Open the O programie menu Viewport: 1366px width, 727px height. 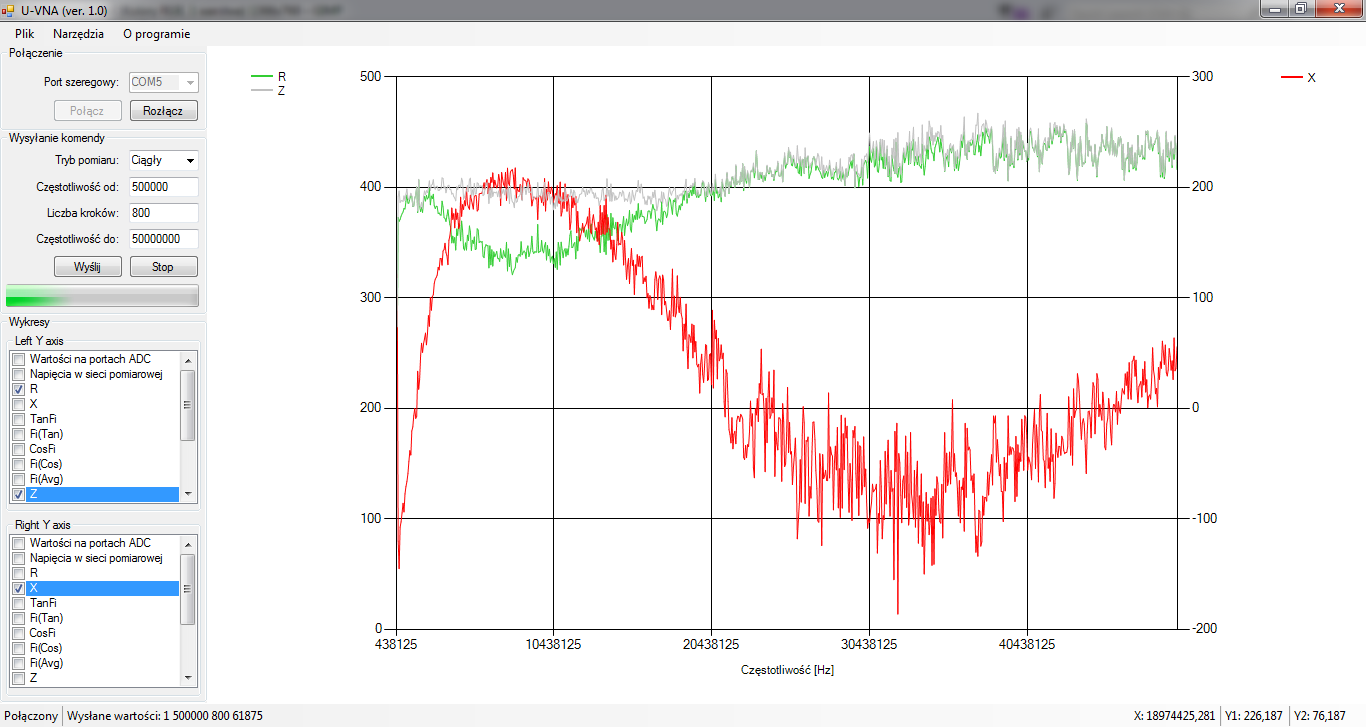(156, 33)
